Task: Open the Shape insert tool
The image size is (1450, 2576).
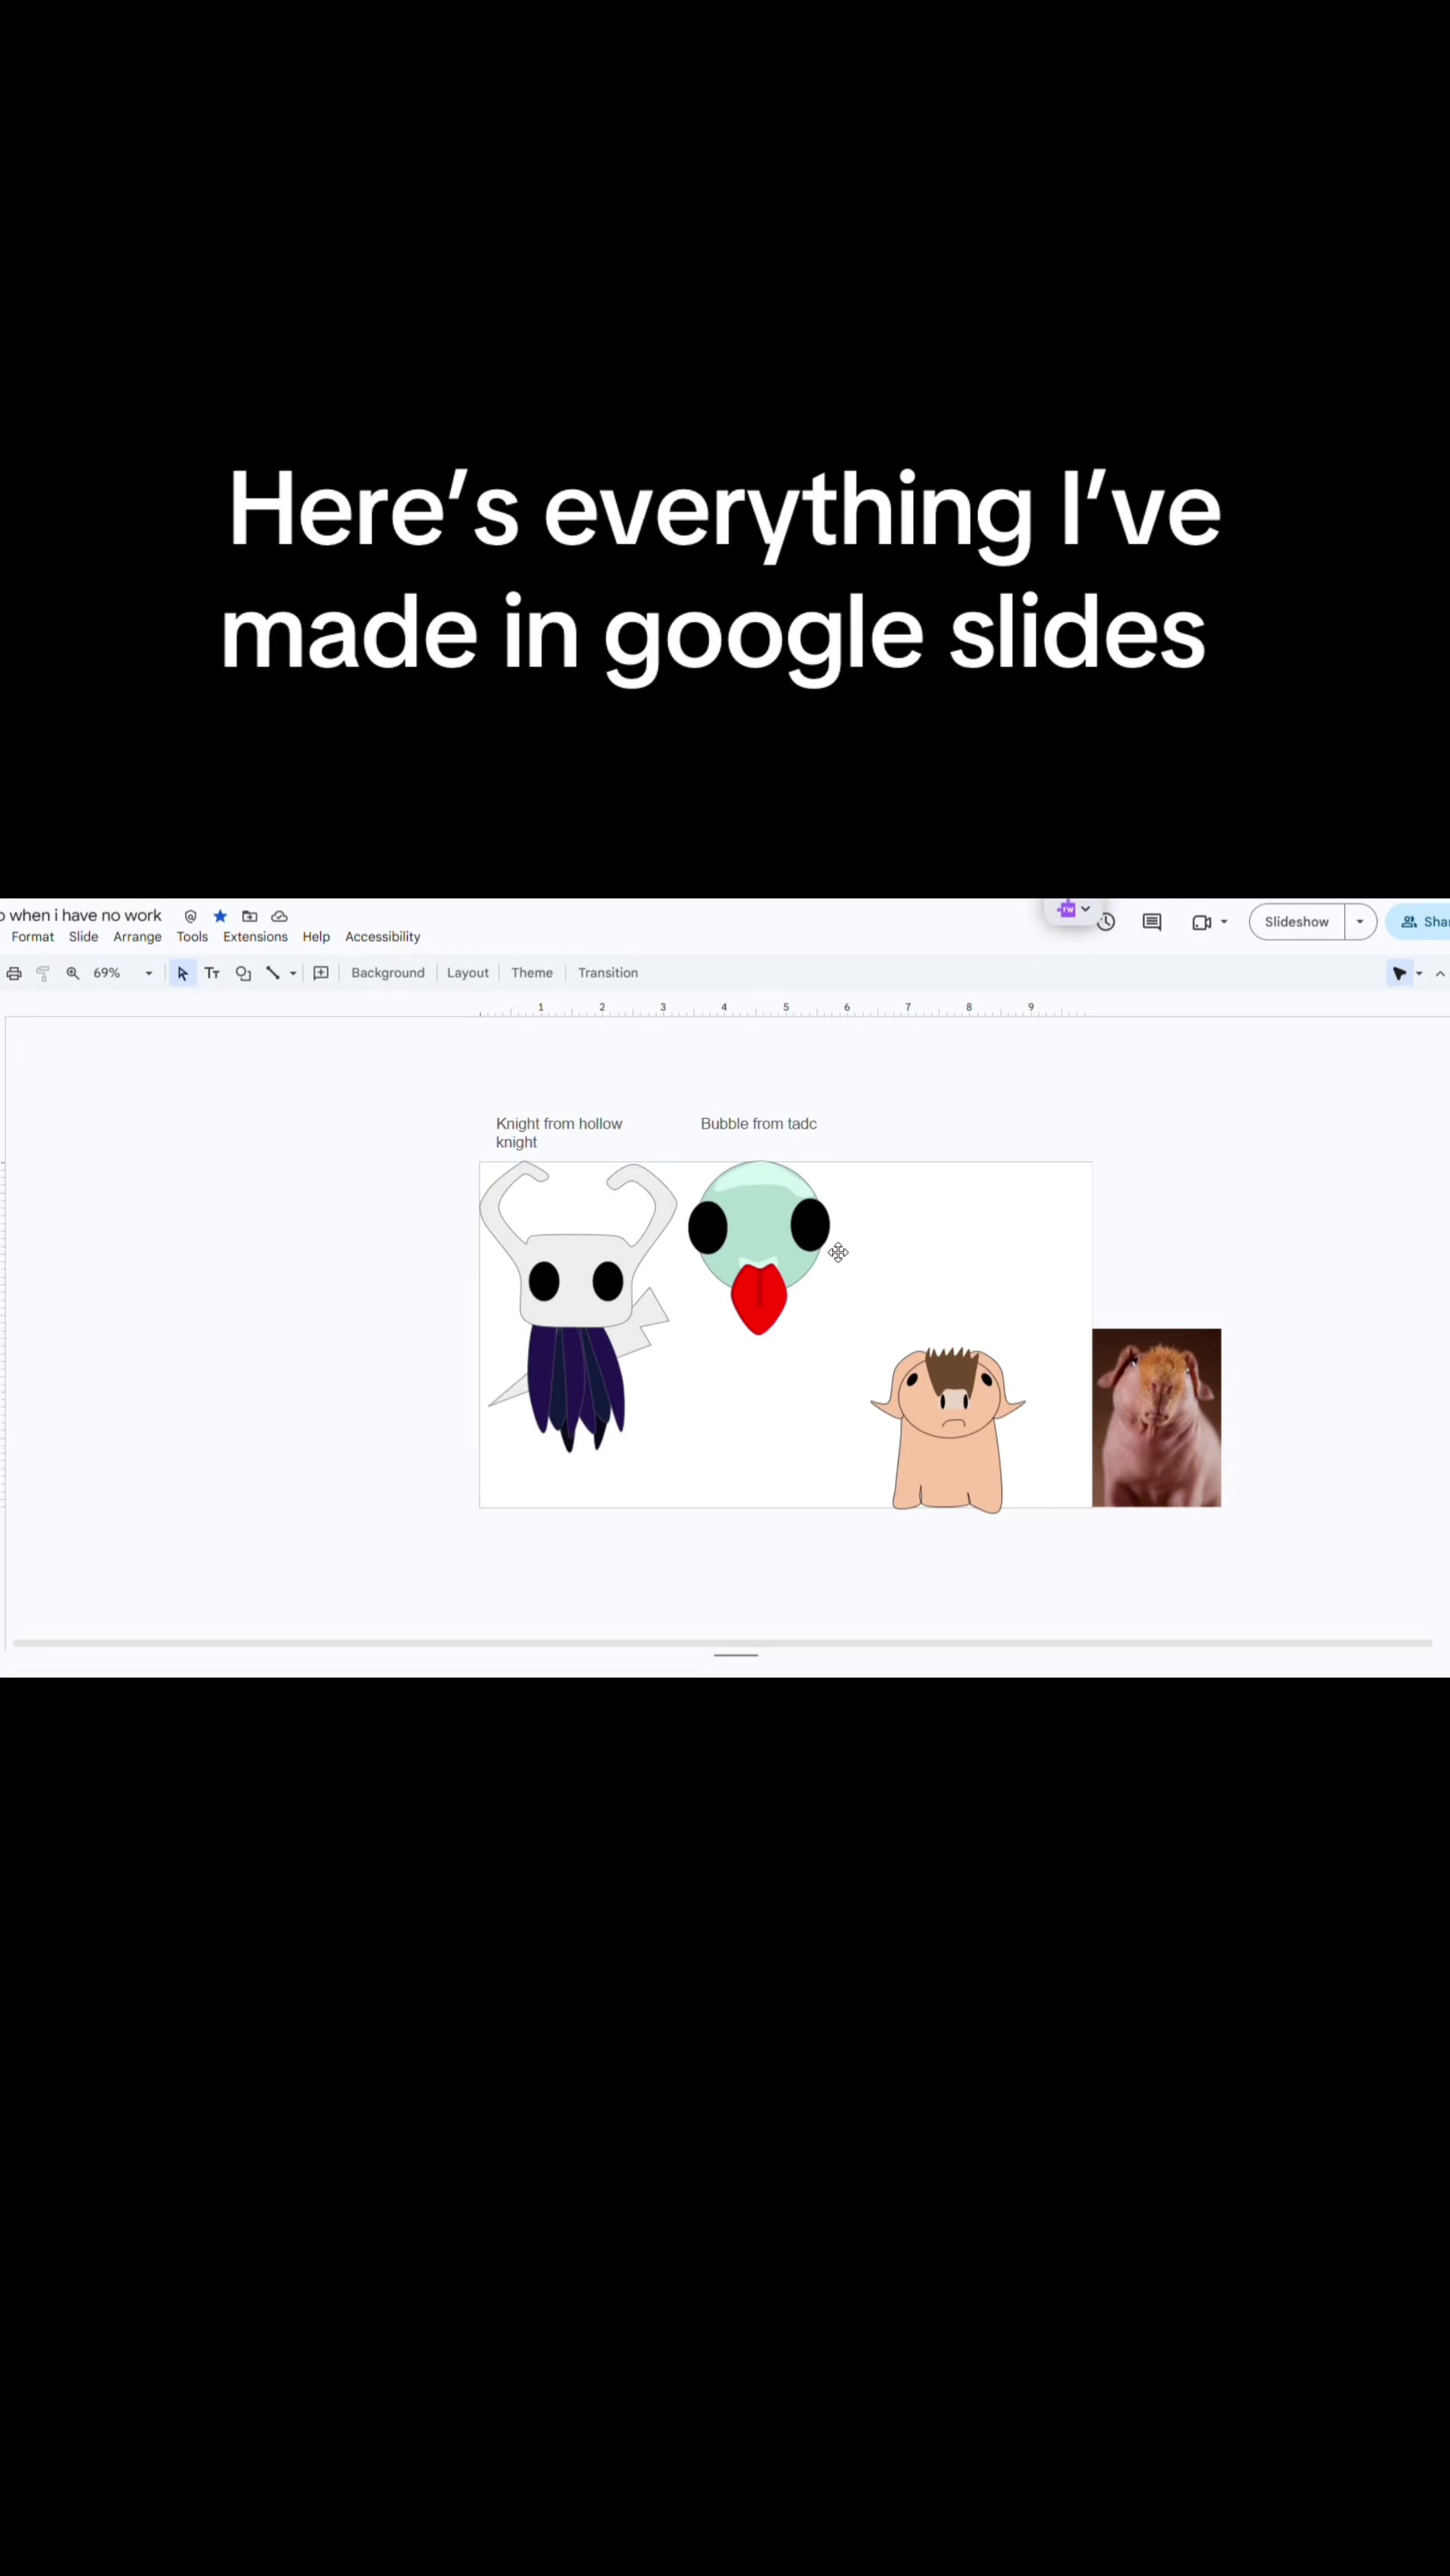Action: 243,973
